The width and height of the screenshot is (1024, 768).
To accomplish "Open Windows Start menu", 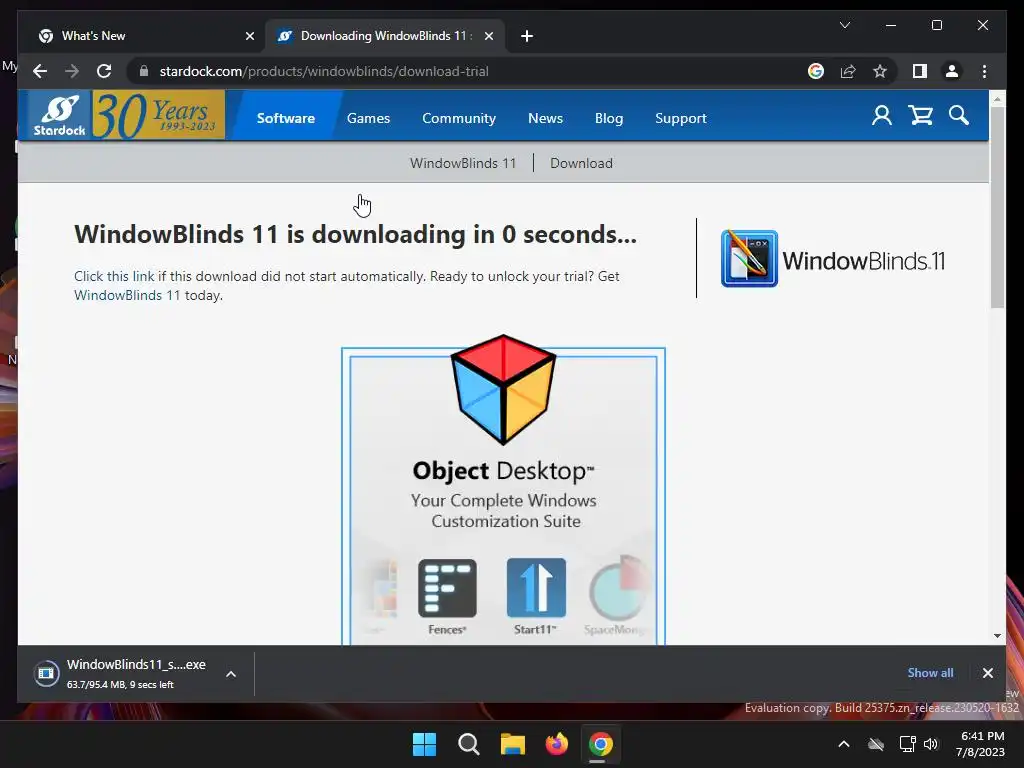I will pyautogui.click(x=424, y=744).
